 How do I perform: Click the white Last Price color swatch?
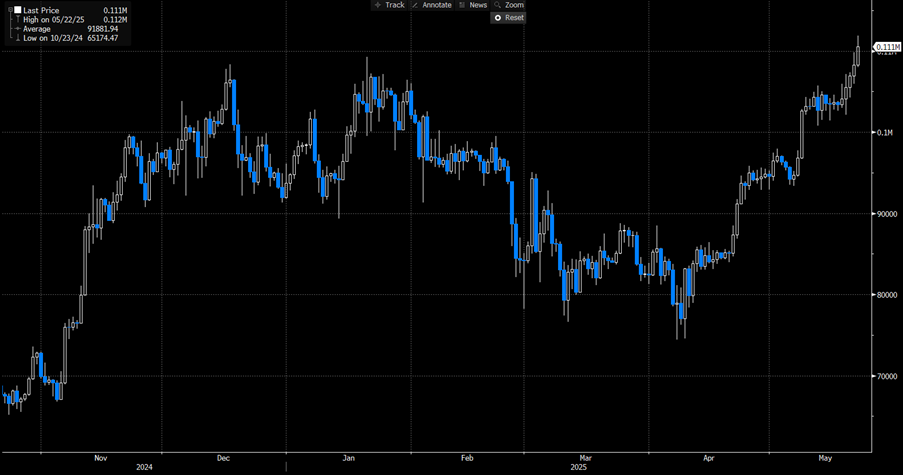[x=17, y=10]
